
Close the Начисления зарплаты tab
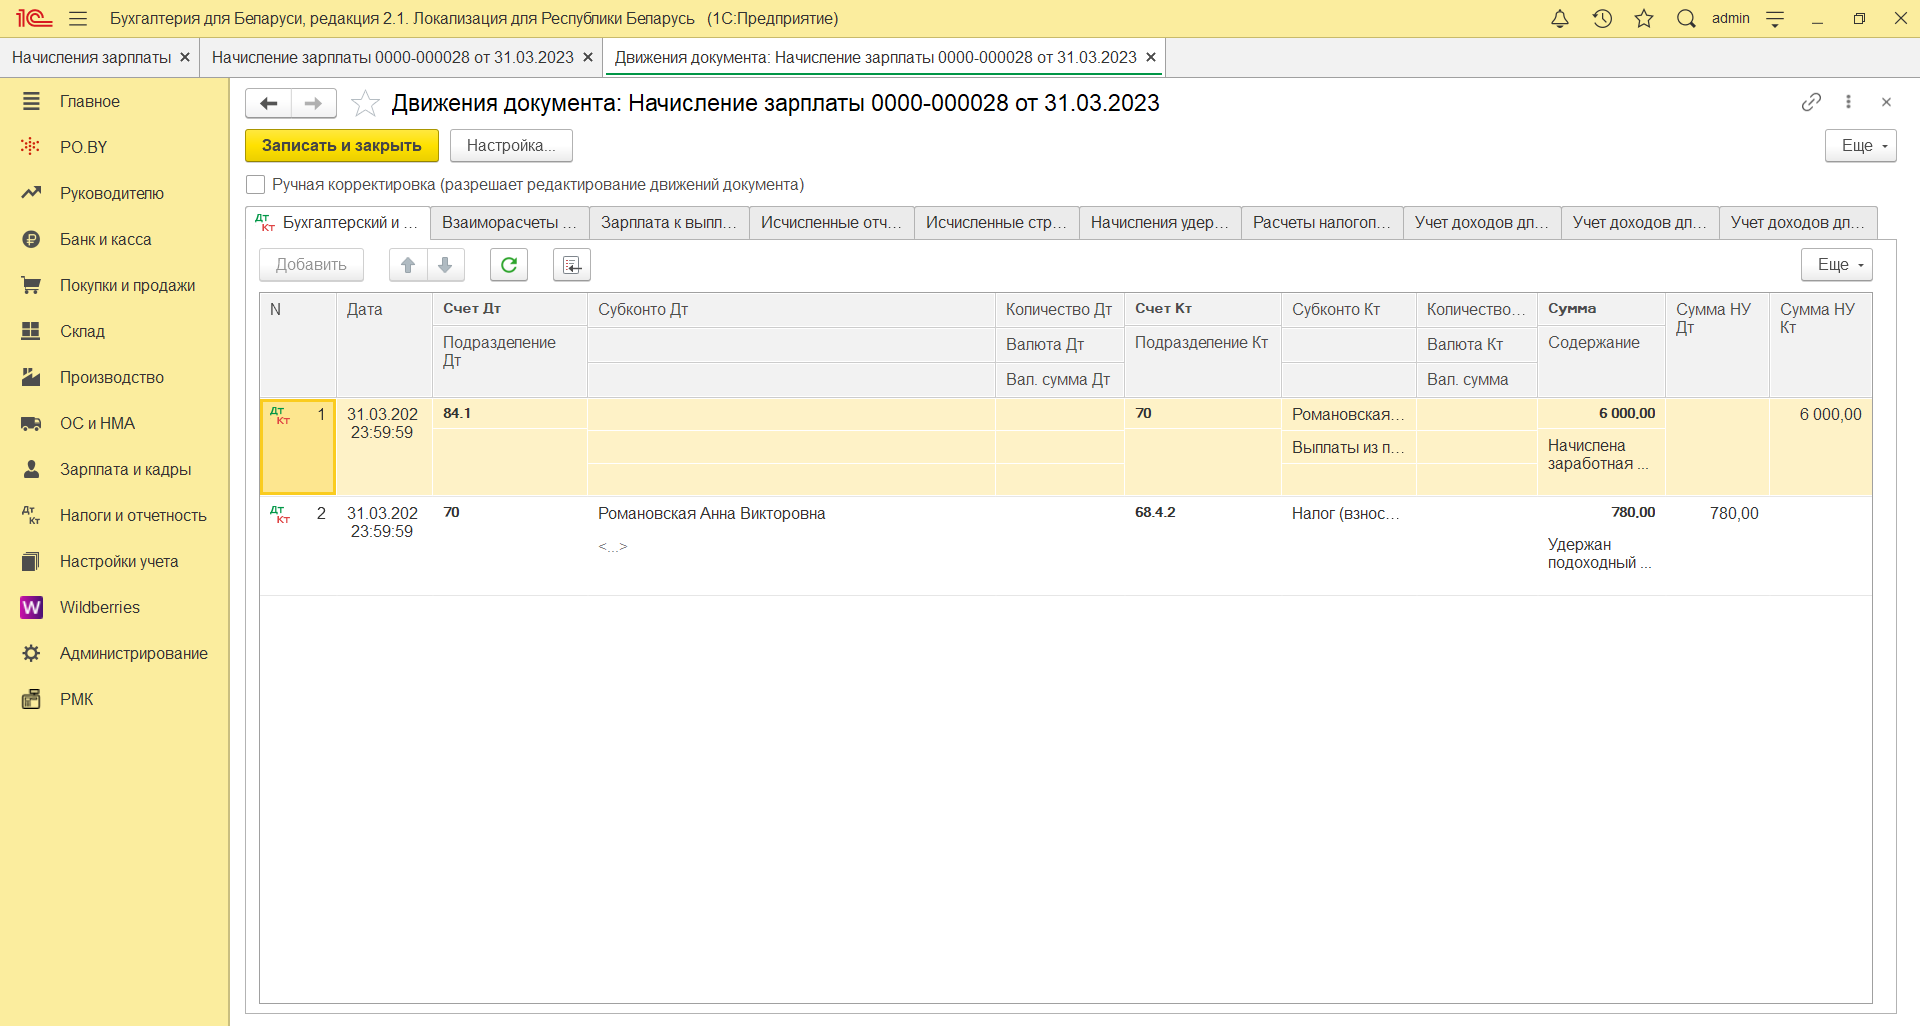pyautogui.click(x=185, y=58)
